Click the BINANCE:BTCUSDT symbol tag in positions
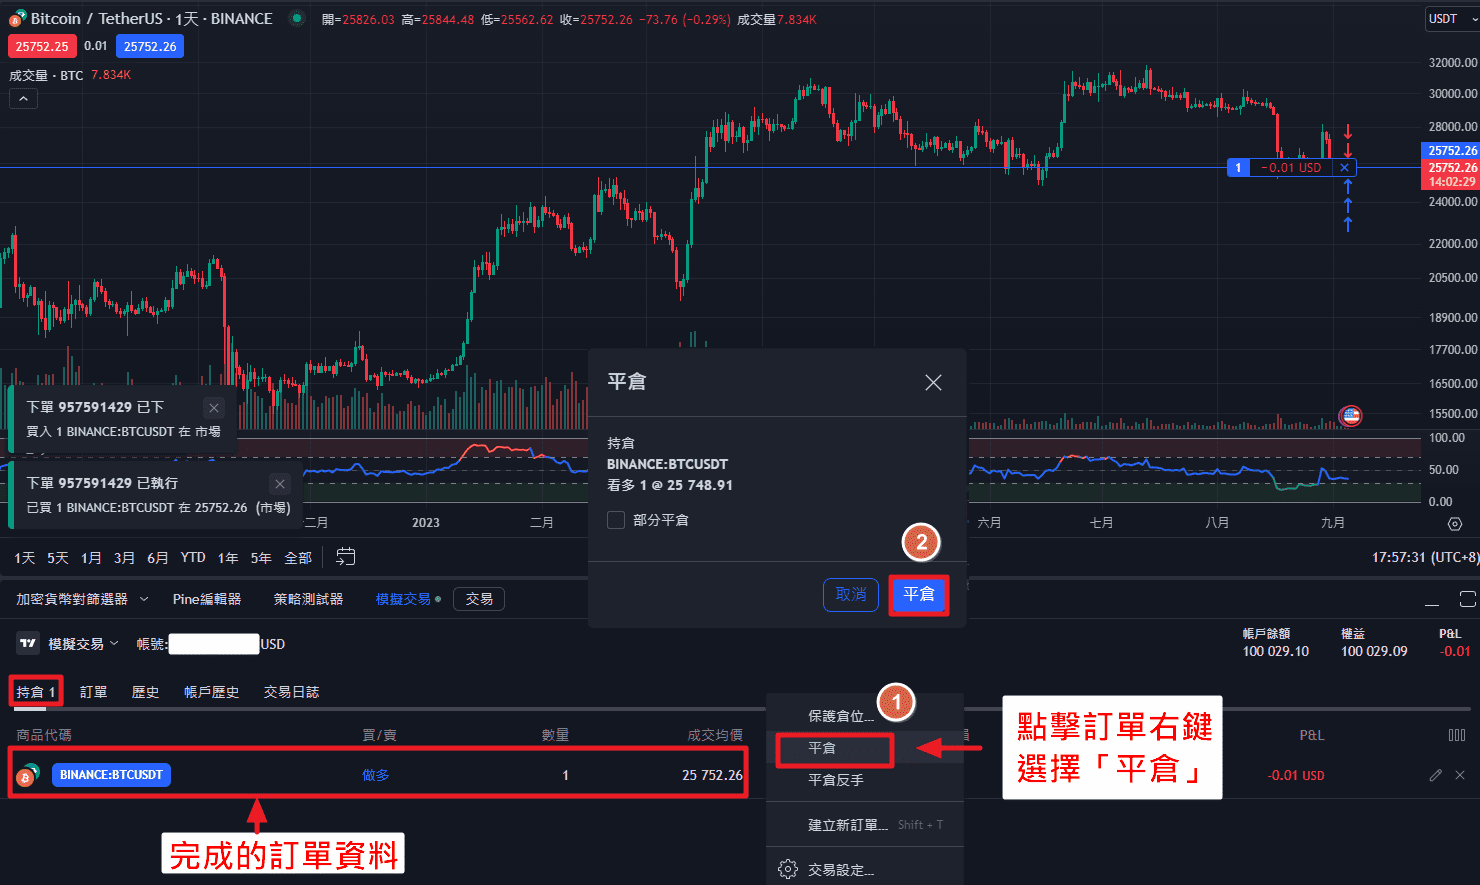The height and width of the screenshot is (885, 1480). tap(111, 775)
